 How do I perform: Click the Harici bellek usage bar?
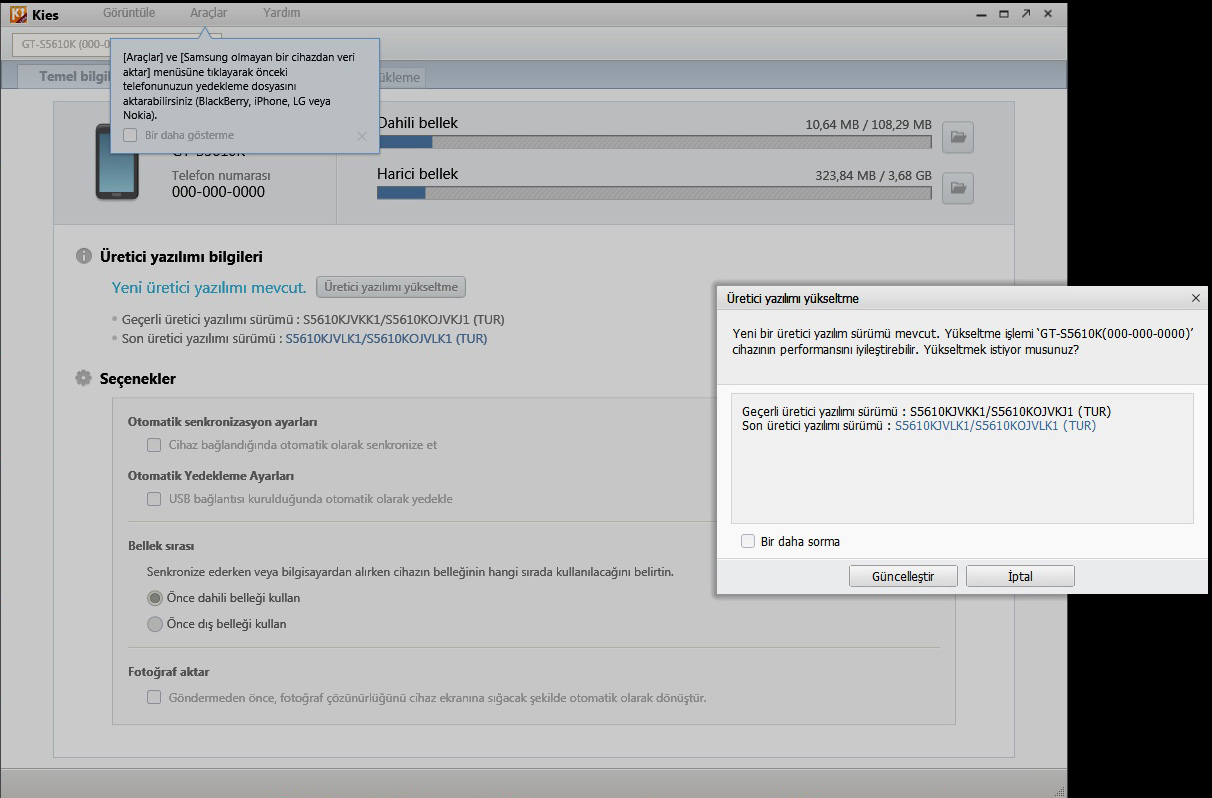[x=654, y=193]
